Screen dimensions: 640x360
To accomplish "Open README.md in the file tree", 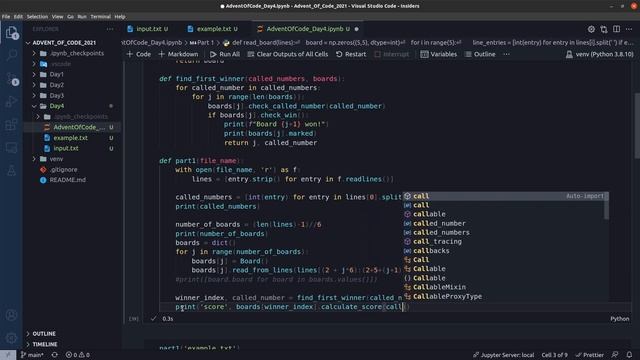I will pyautogui.click(x=67, y=180).
